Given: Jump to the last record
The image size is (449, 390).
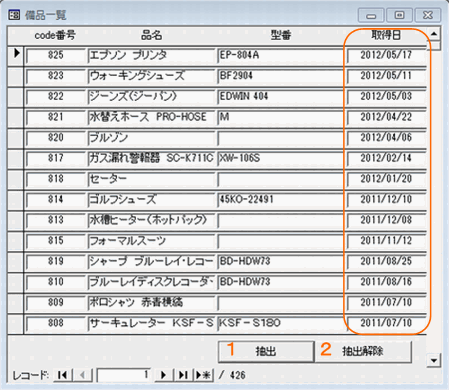Looking at the screenshot, I should click(x=183, y=375).
